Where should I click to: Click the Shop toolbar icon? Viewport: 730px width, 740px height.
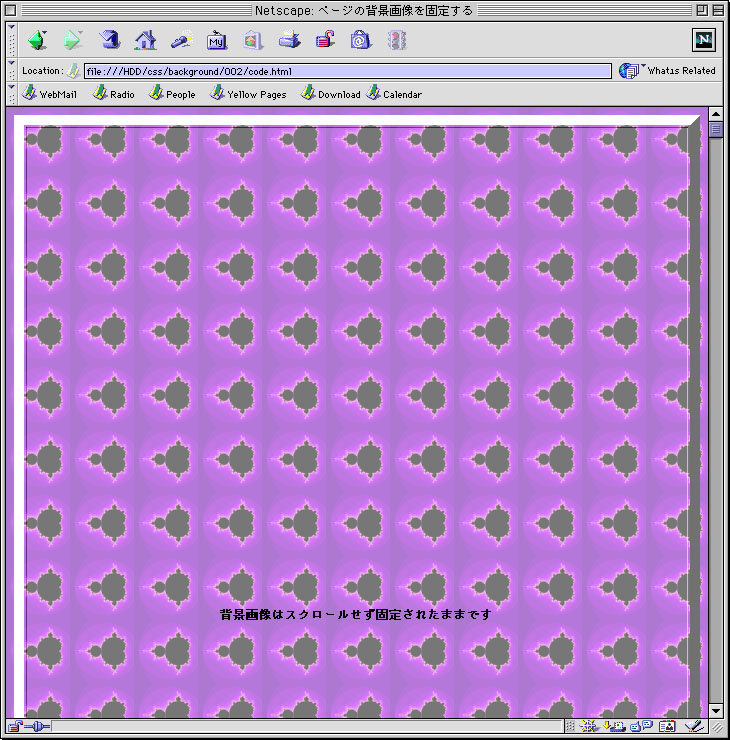360,40
